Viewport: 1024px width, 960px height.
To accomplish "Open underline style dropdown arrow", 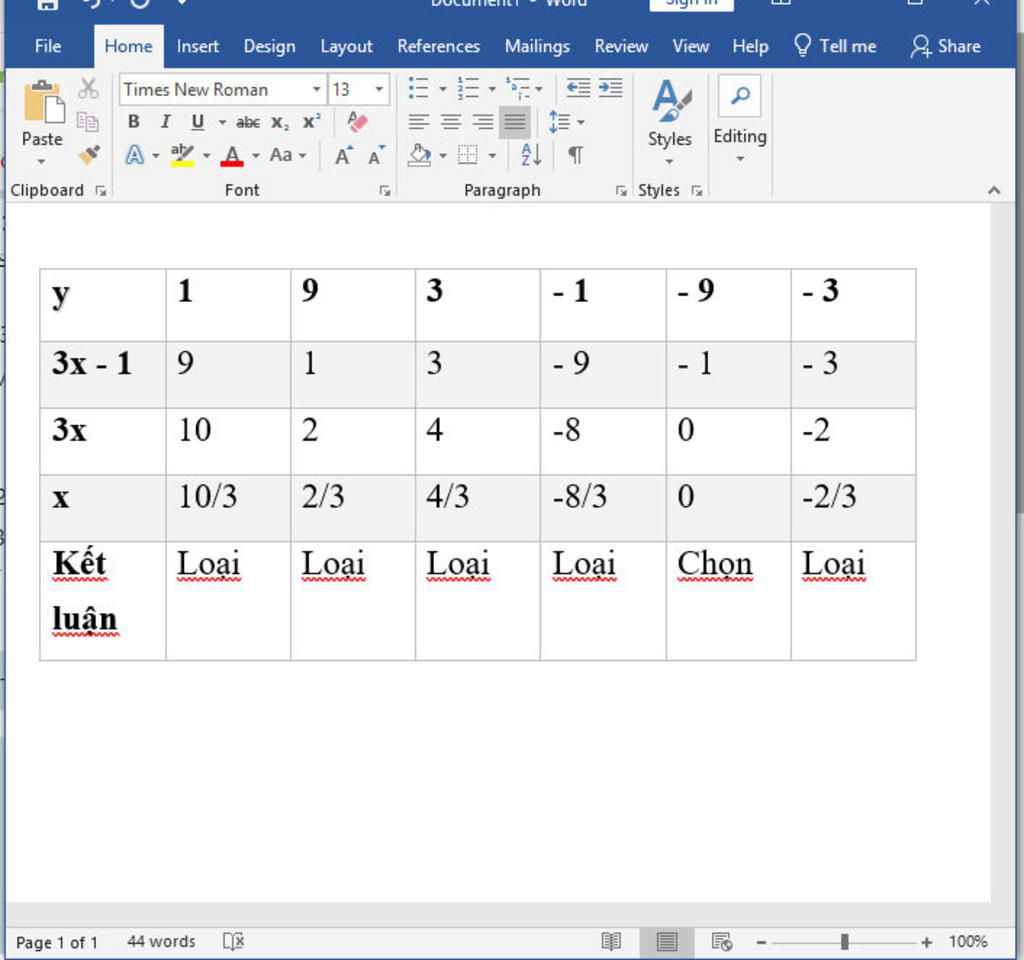I will click(x=222, y=122).
